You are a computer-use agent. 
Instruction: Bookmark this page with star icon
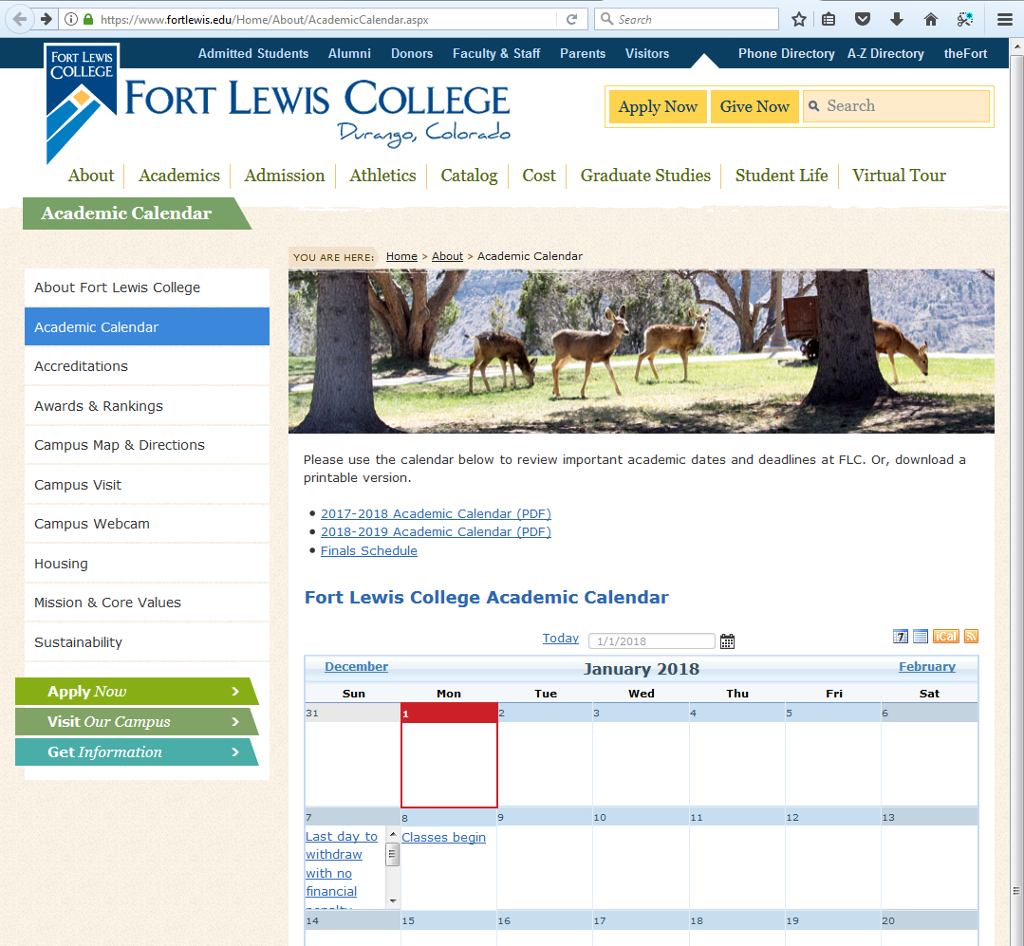point(799,19)
